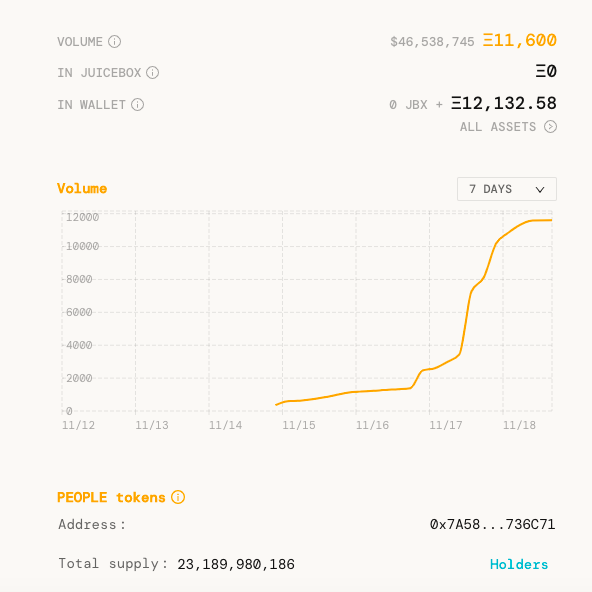
Task: Click the dropdown chevron beside 7 DAYS
Action: click(540, 190)
